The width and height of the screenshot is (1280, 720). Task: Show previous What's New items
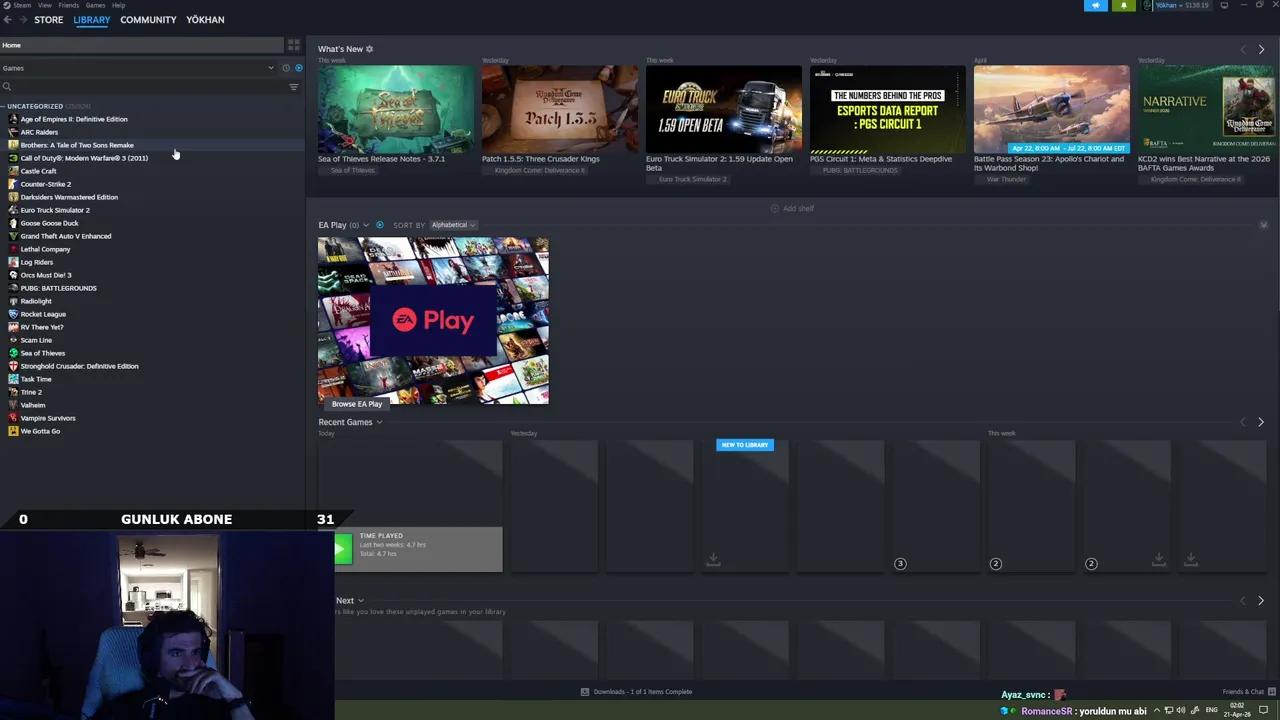coord(1243,49)
